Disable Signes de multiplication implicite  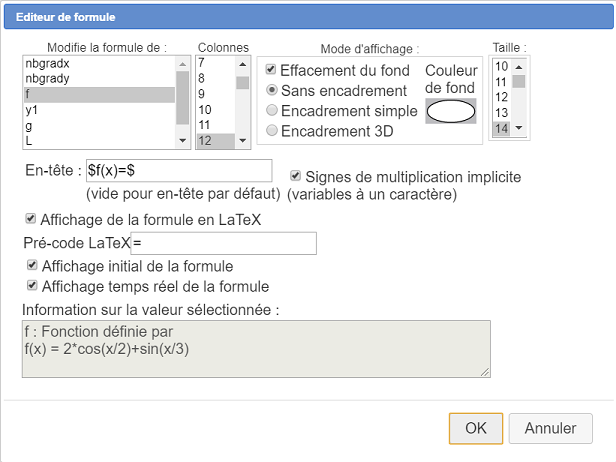coord(295,176)
